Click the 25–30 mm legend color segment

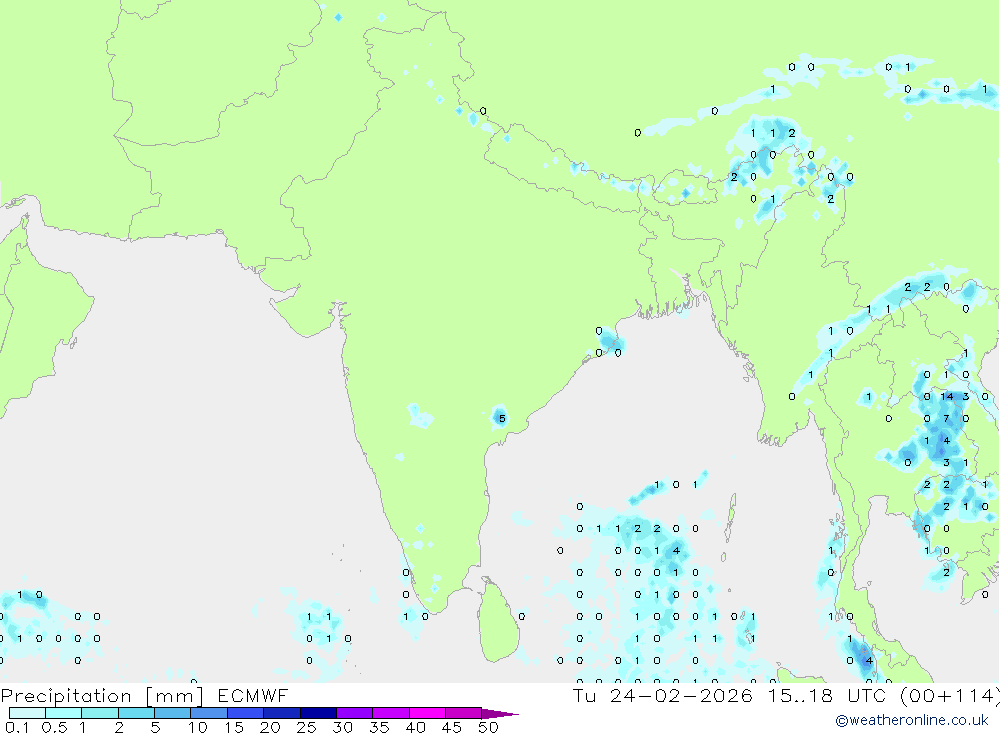pyautogui.click(x=318, y=713)
